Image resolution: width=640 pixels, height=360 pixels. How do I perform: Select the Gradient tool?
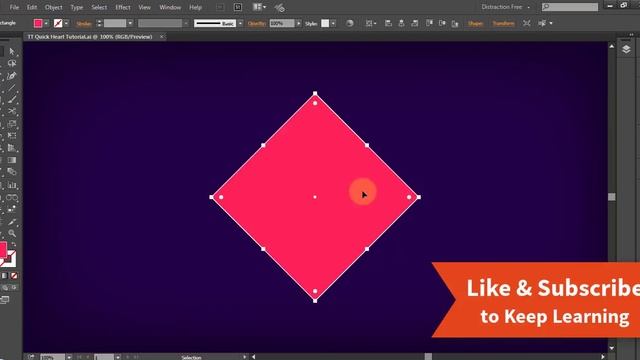[x=12, y=160]
